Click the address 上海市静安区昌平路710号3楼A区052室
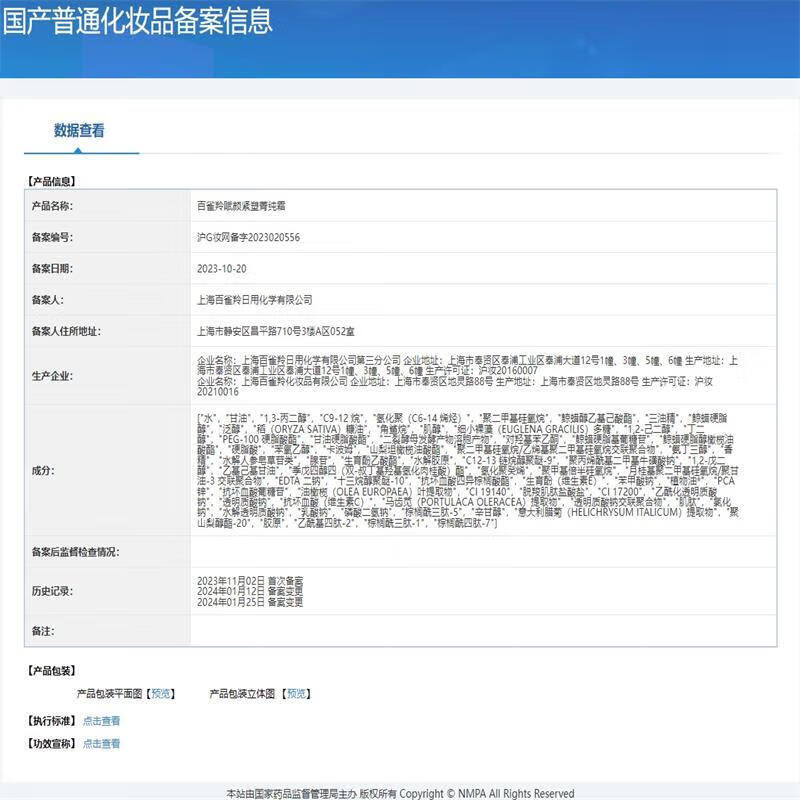 click(276, 332)
